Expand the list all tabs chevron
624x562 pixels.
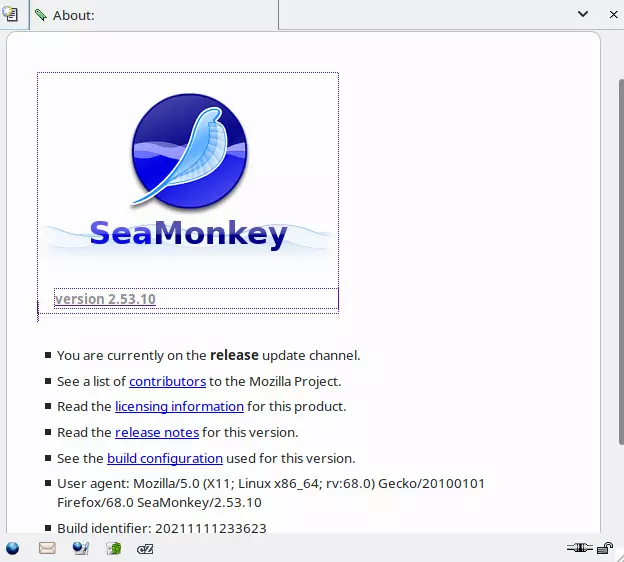(x=583, y=15)
